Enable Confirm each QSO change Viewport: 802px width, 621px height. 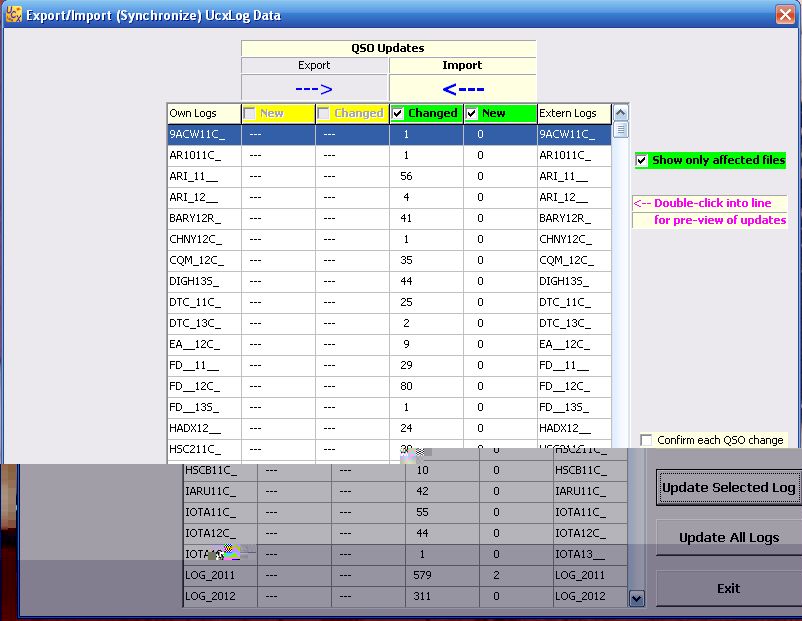tap(646, 441)
